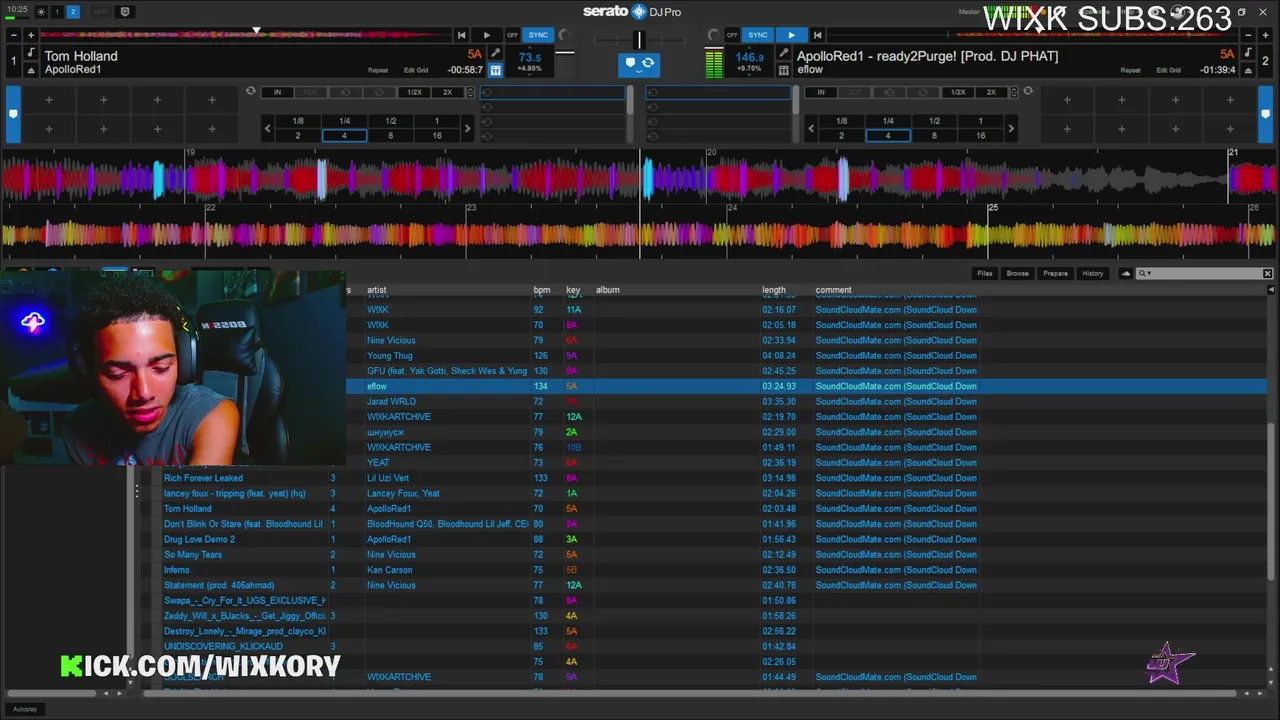The image size is (1280, 720).
Task: Open the Browse tab
Action: [1017, 273]
